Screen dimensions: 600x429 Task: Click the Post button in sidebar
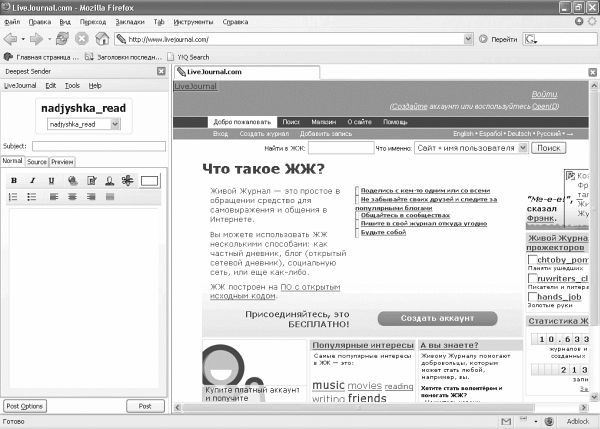pyautogui.click(x=145, y=406)
